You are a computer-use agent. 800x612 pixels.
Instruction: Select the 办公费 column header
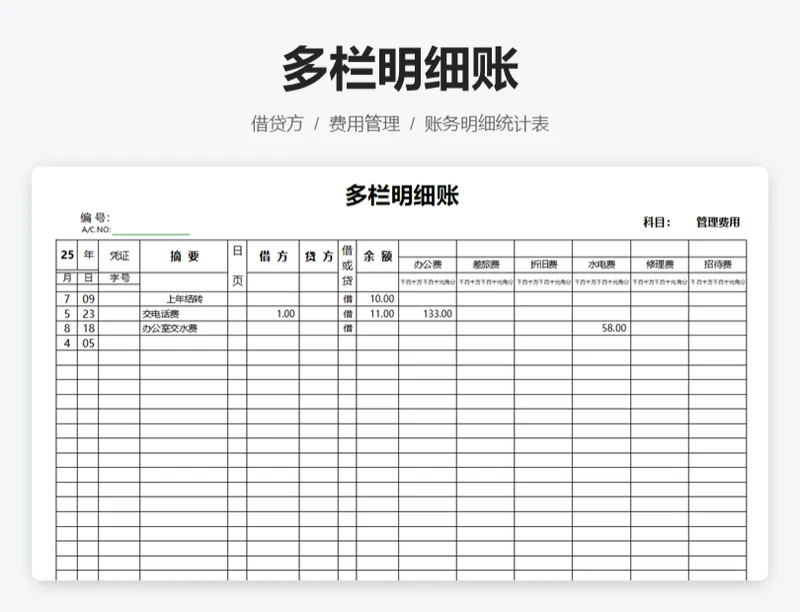[x=428, y=265]
